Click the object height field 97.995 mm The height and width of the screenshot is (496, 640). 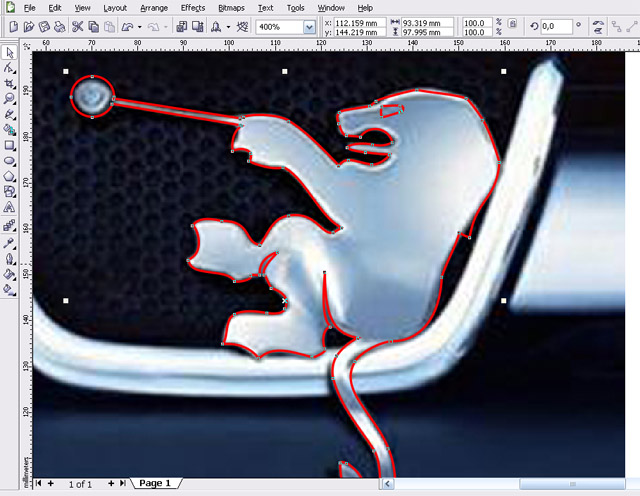point(427,32)
